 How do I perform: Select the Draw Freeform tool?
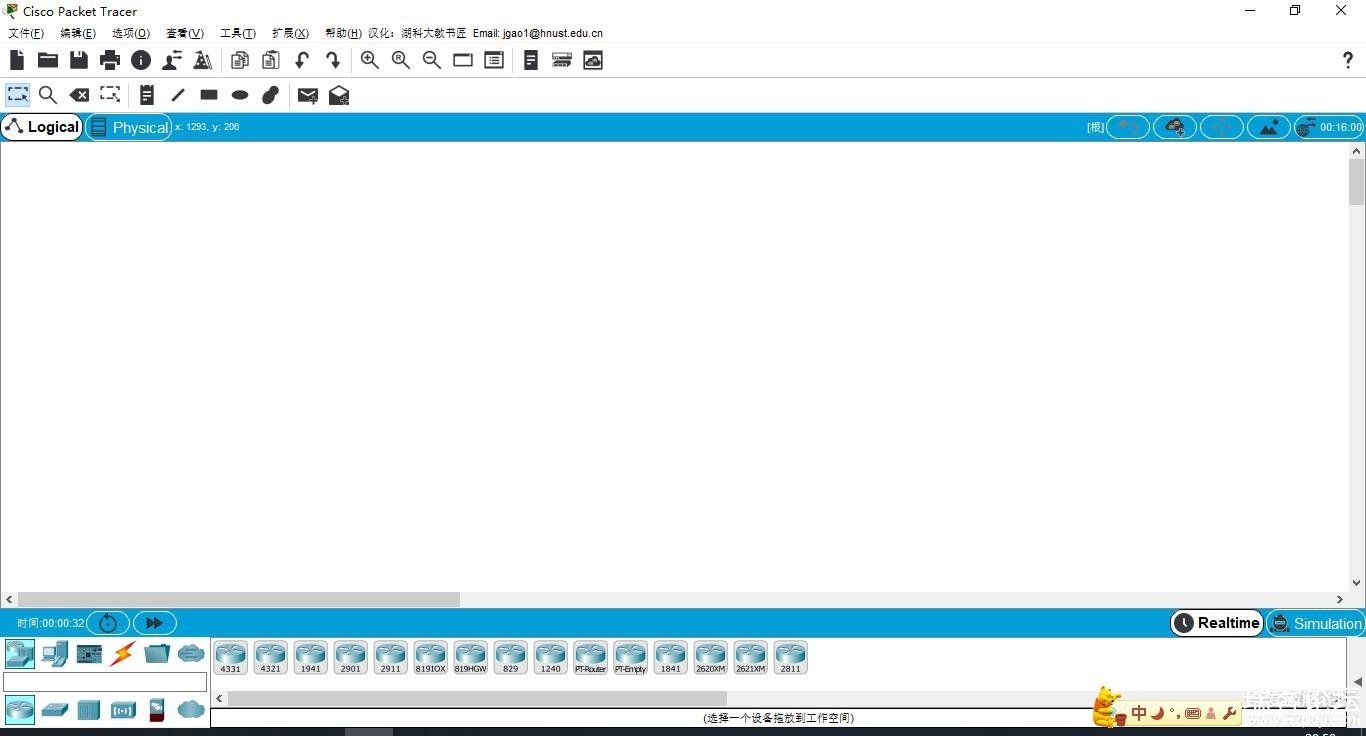271,95
